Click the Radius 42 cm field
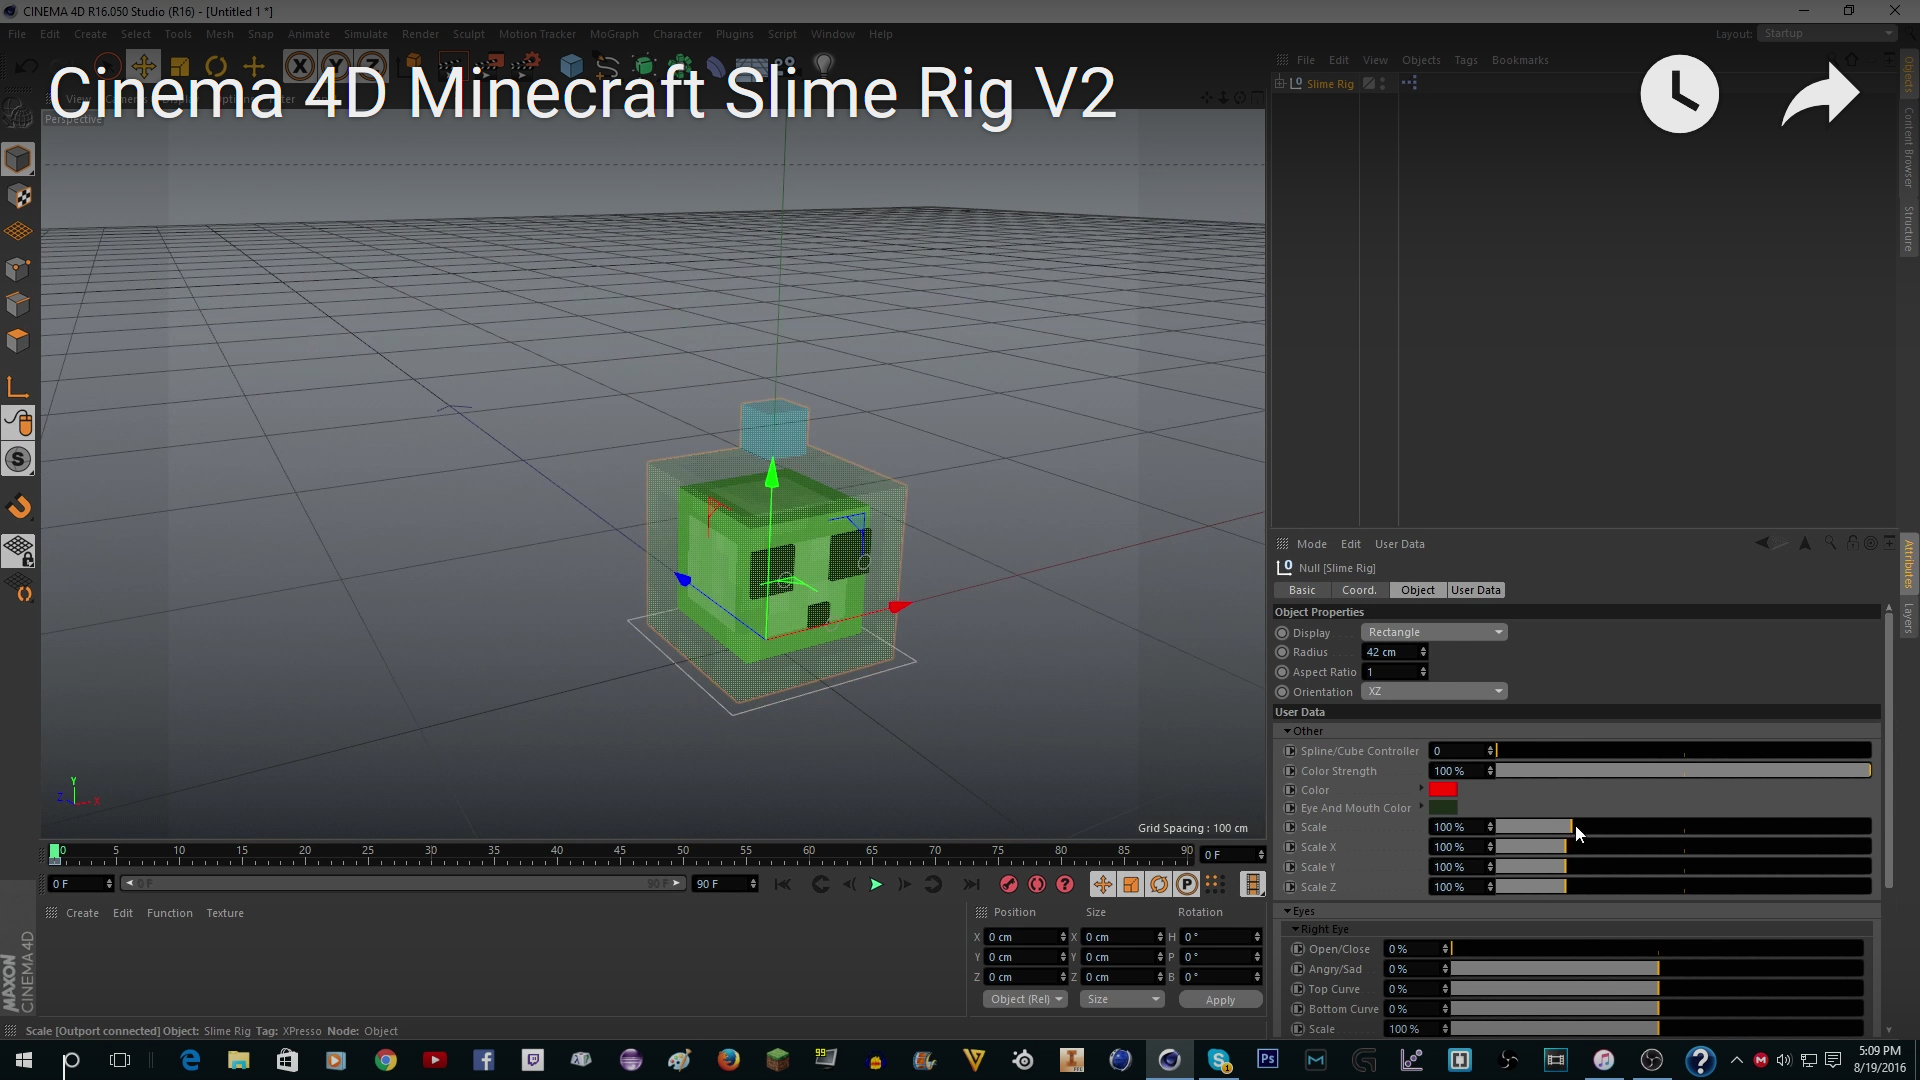The image size is (1920, 1080). [1396, 653]
